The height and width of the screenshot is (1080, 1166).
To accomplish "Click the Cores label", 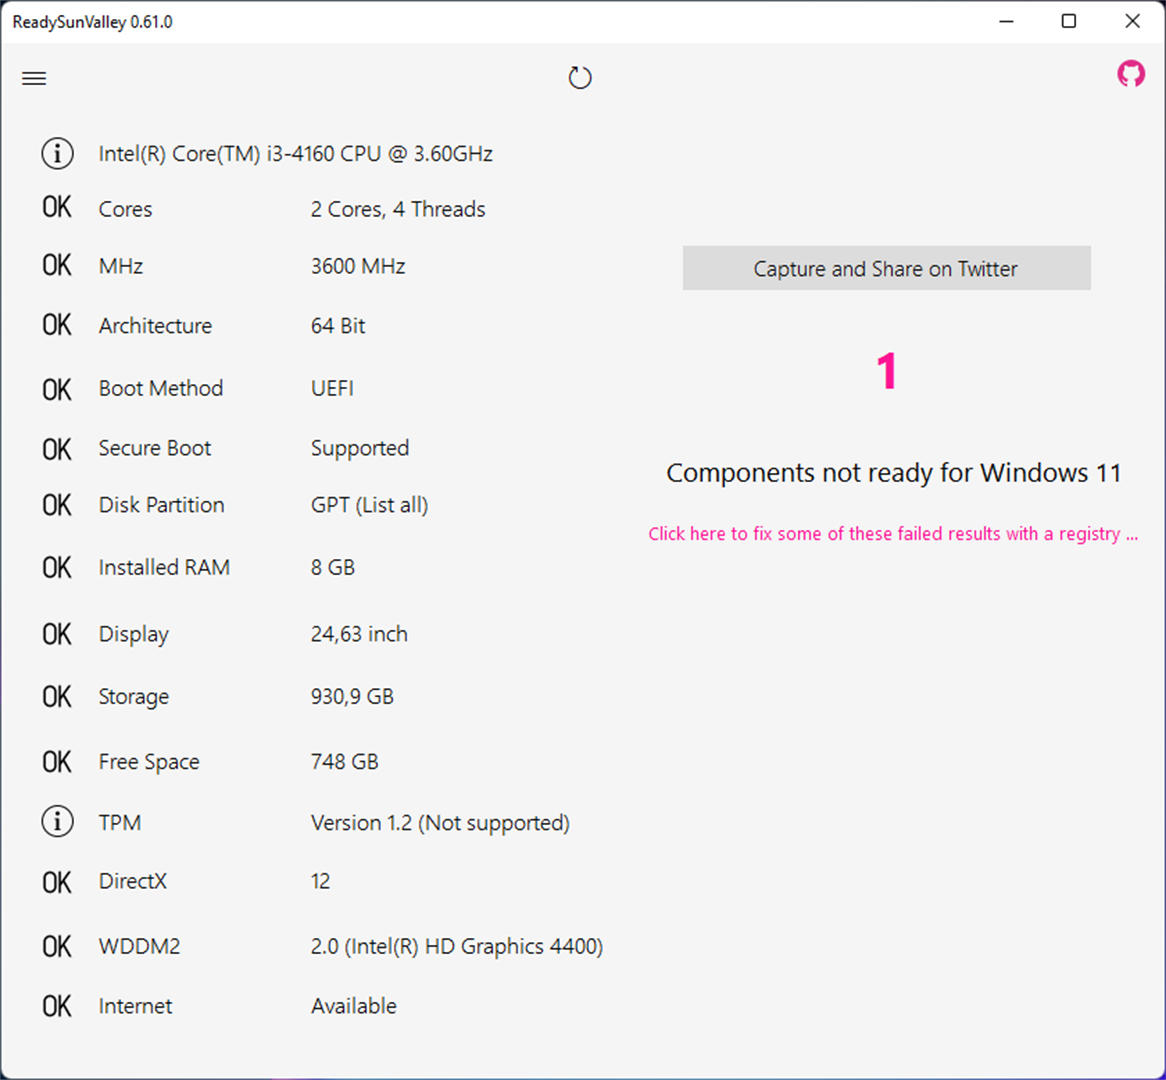I will click(126, 209).
